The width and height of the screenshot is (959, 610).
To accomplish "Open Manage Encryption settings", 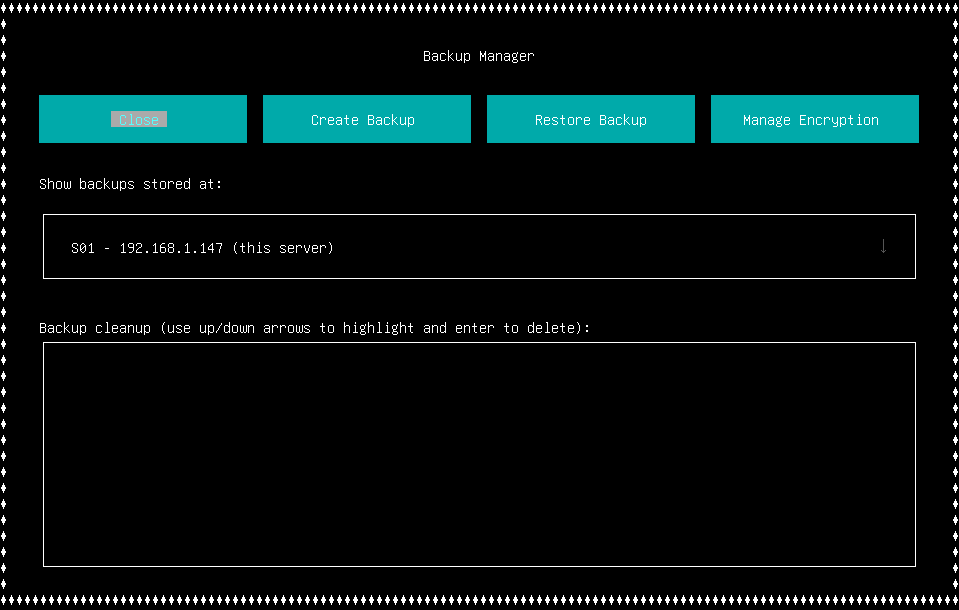I will (x=814, y=119).
